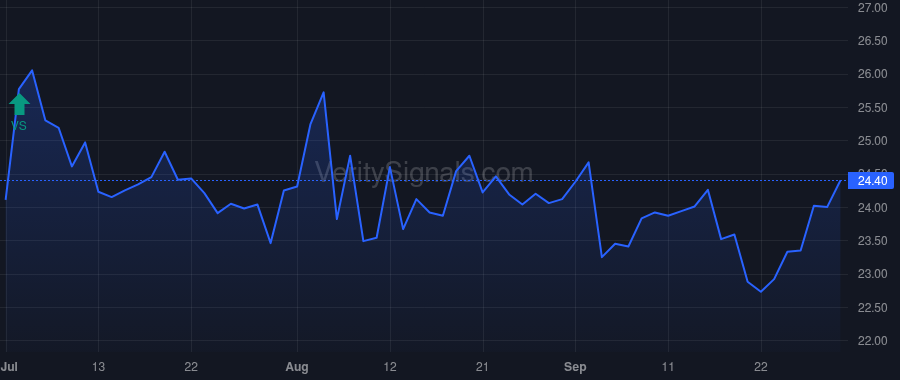Click the 12 date label after Aug
Viewport: 900px width, 380px height.
390,367
